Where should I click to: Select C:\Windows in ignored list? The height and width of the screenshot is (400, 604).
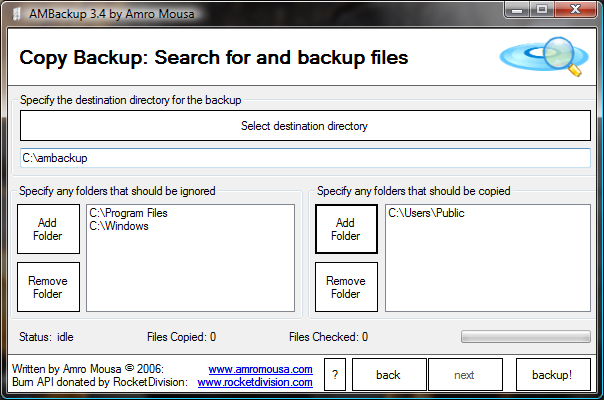119,226
